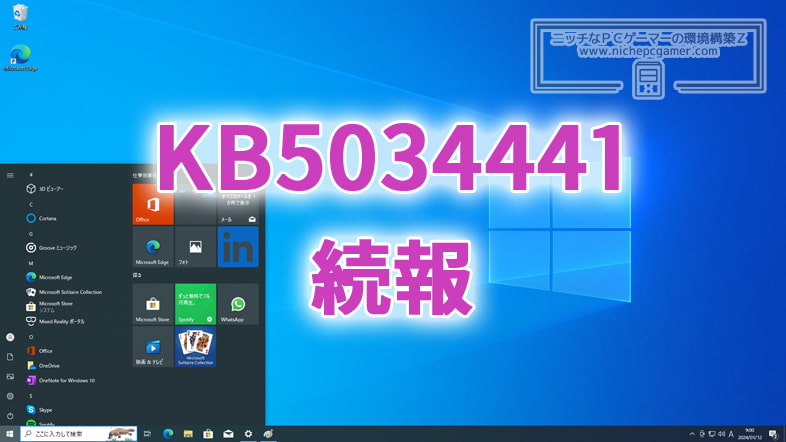Open Settings from Start sidebar

click(x=10, y=396)
